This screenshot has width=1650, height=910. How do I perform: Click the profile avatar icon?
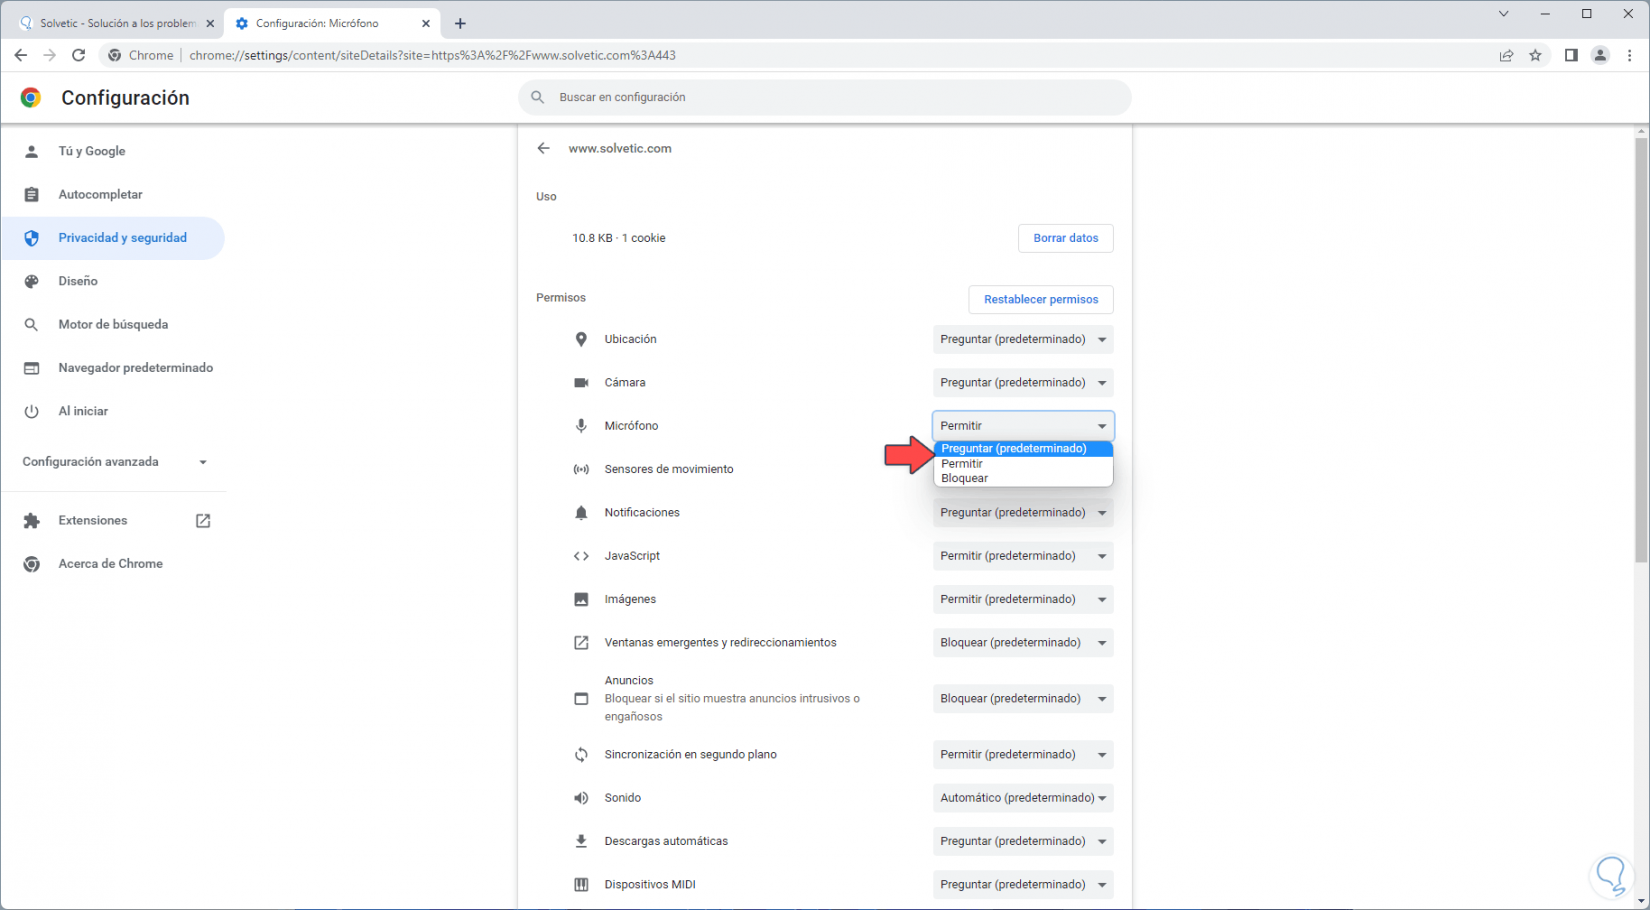pos(1600,55)
